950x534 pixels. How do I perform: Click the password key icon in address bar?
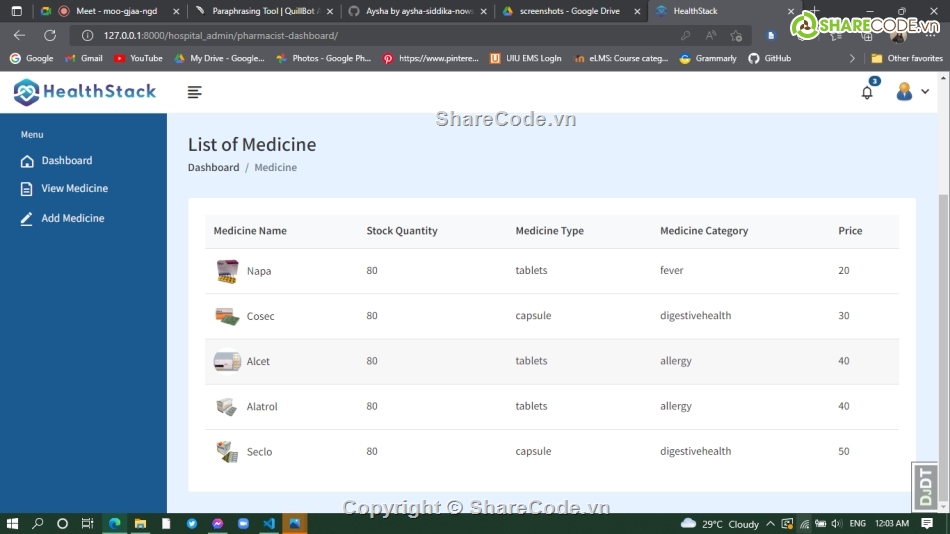tap(685, 36)
